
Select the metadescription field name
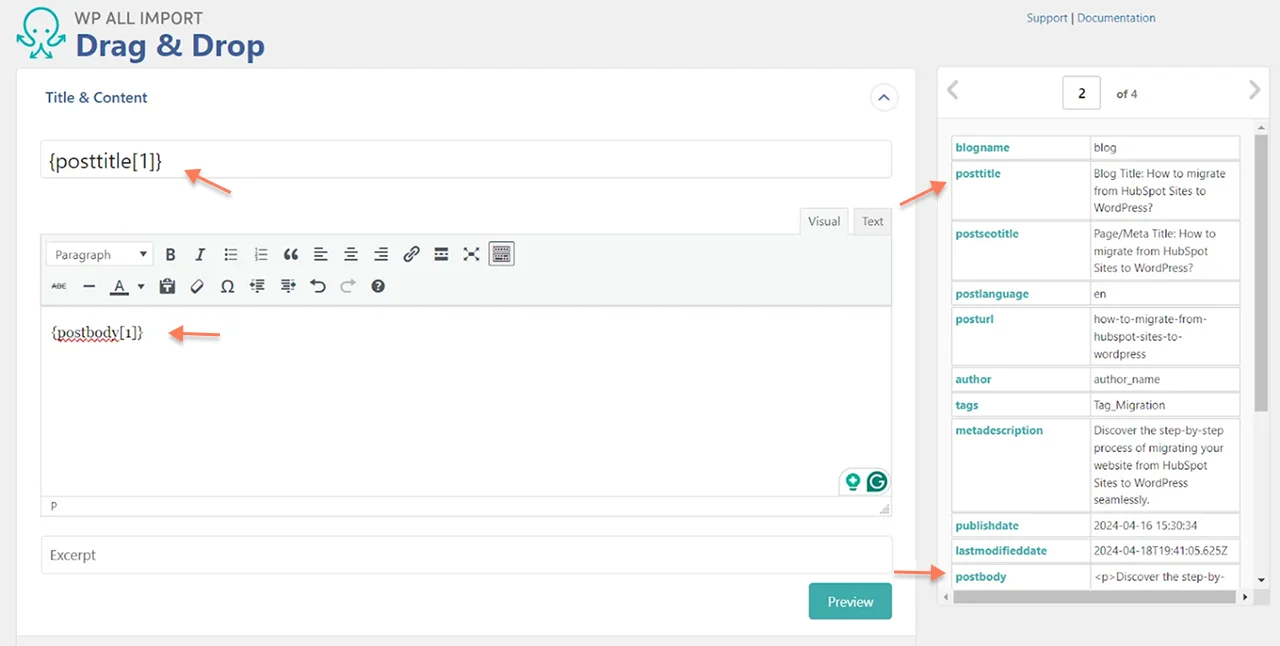(999, 430)
